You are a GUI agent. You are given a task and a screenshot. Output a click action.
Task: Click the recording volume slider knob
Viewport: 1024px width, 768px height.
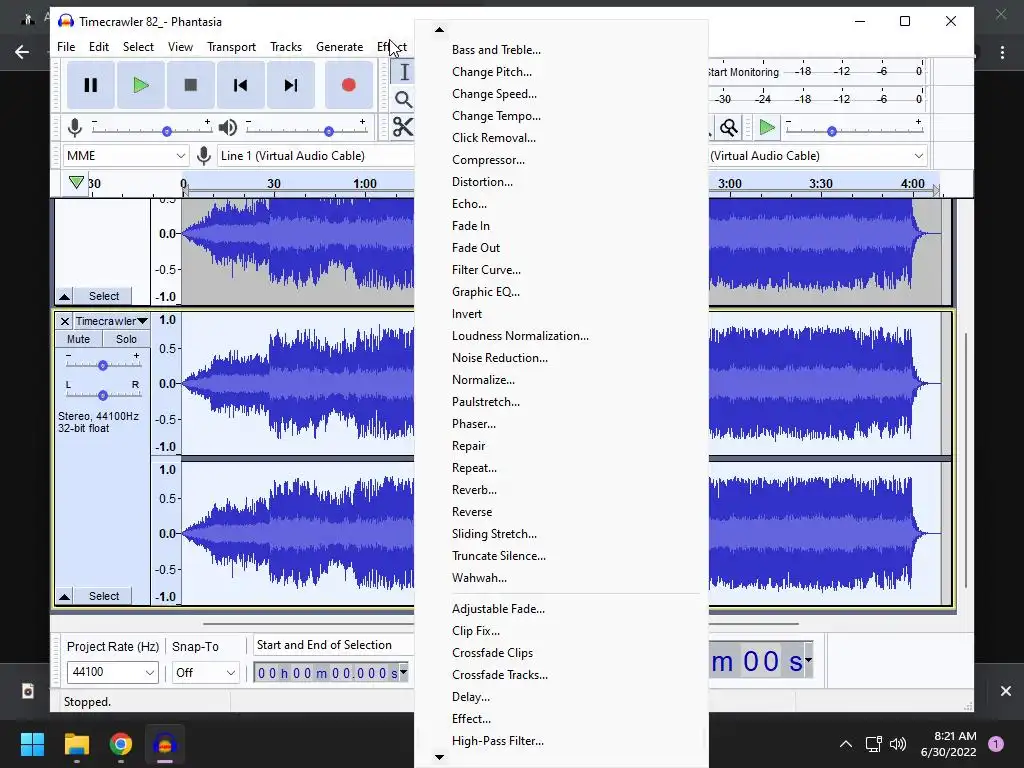coord(167,131)
